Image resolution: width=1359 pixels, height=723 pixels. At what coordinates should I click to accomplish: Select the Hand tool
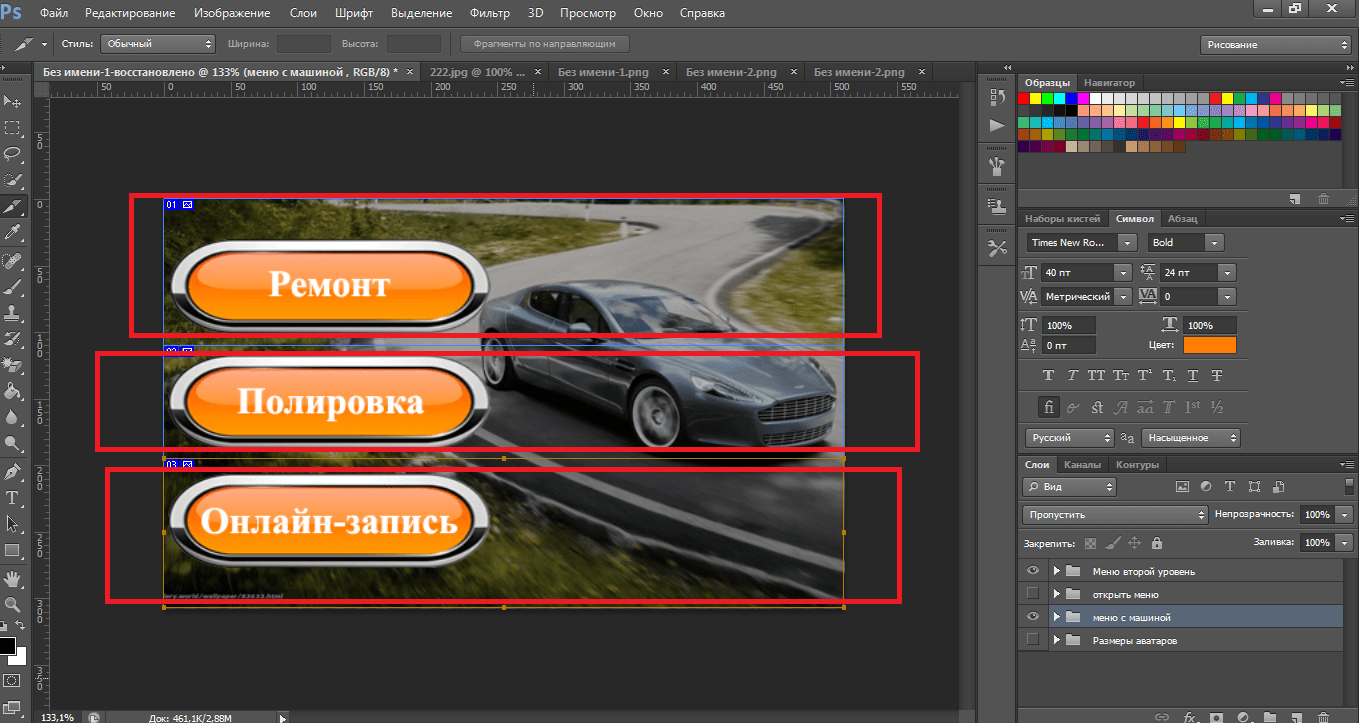coord(13,578)
